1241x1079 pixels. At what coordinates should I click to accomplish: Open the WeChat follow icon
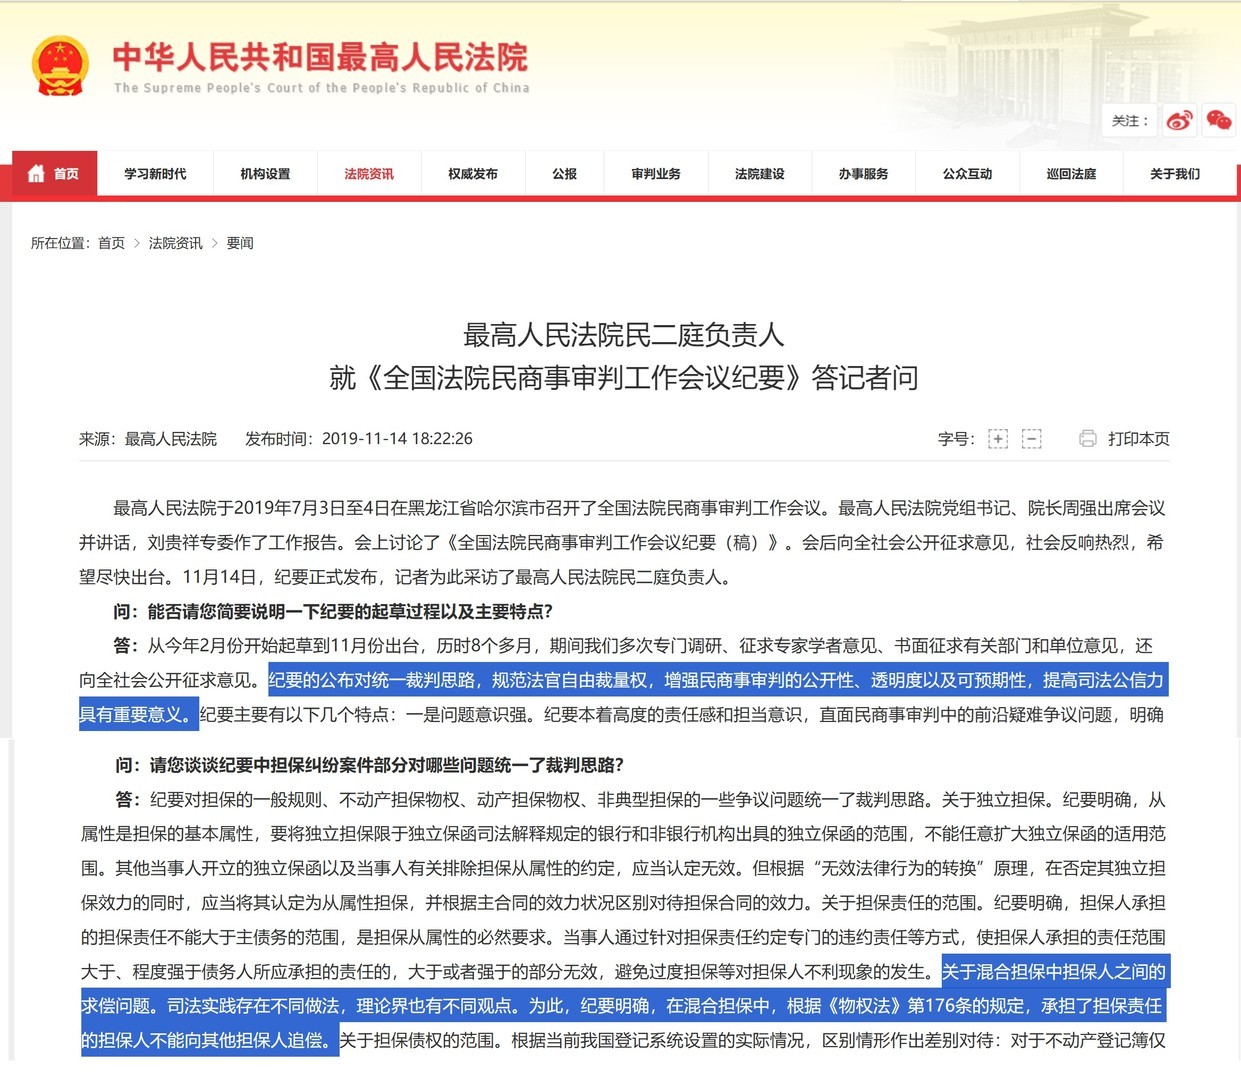[1218, 121]
